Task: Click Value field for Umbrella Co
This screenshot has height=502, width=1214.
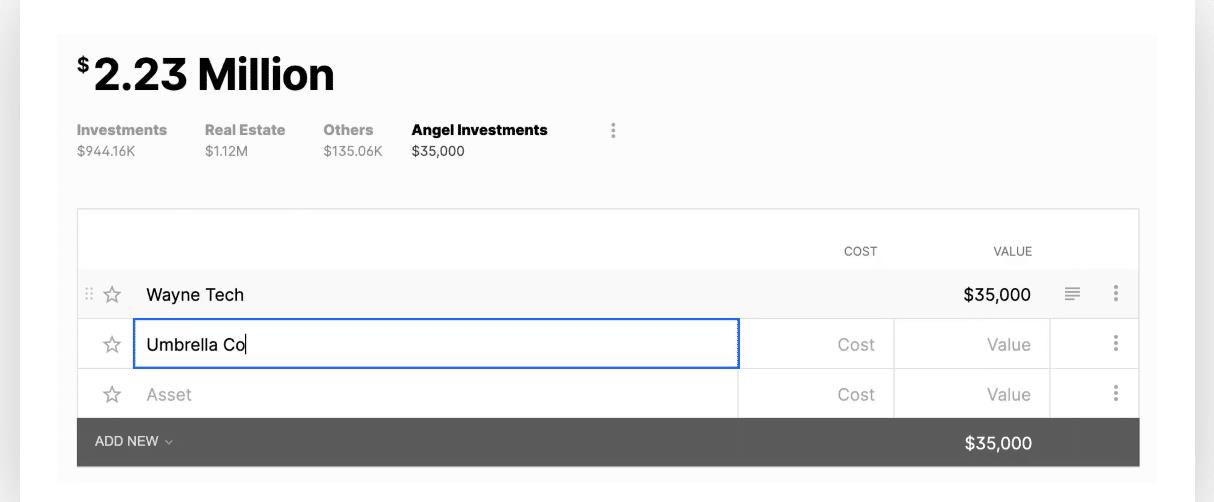Action: 972,345
